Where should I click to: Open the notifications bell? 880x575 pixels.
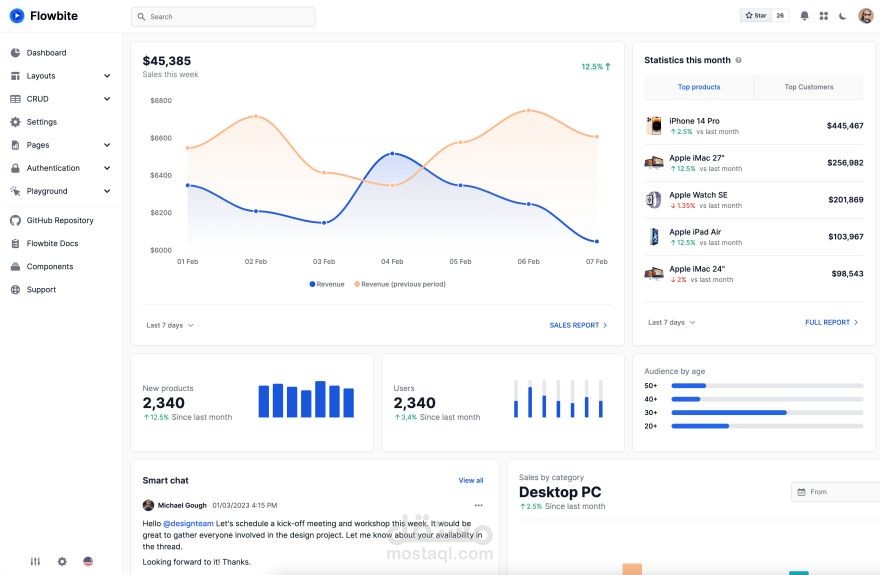[804, 16]
